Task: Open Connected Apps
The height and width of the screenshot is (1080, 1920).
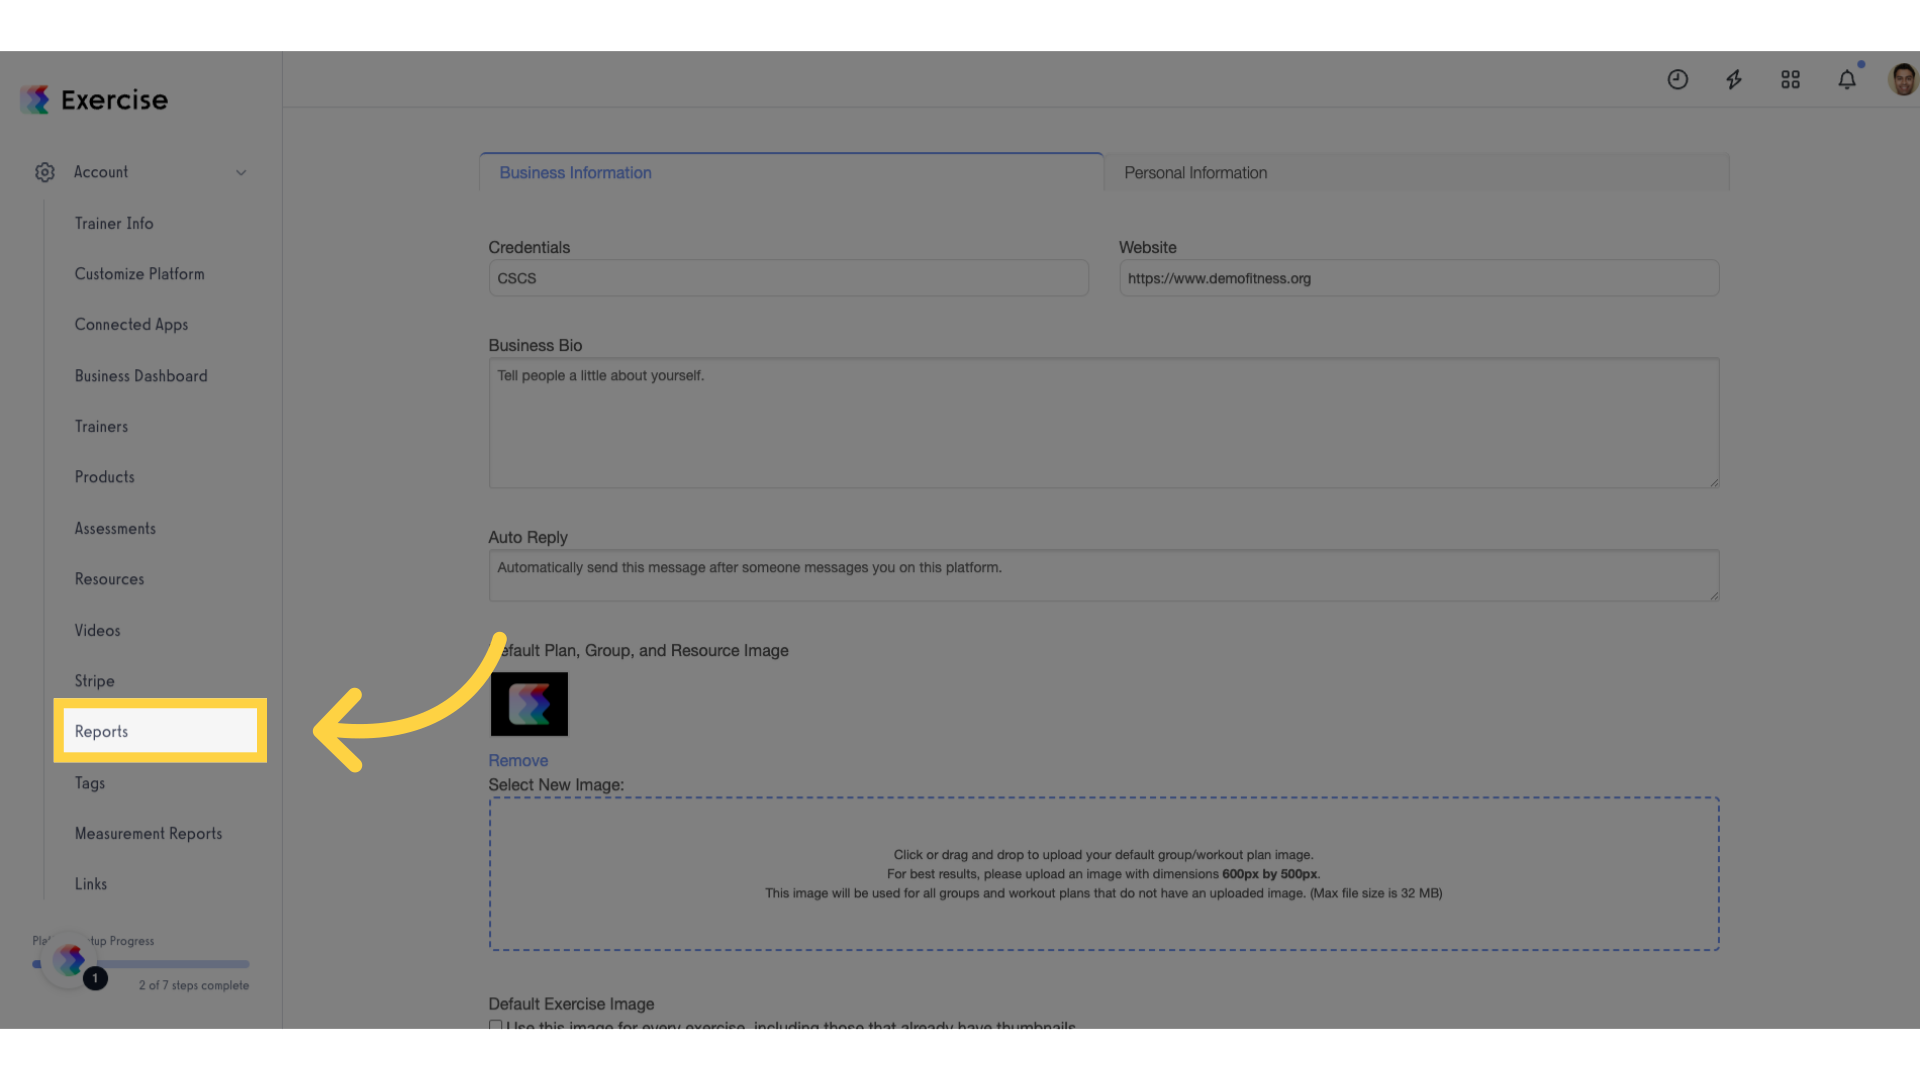Action: click(x=131, y=324)
